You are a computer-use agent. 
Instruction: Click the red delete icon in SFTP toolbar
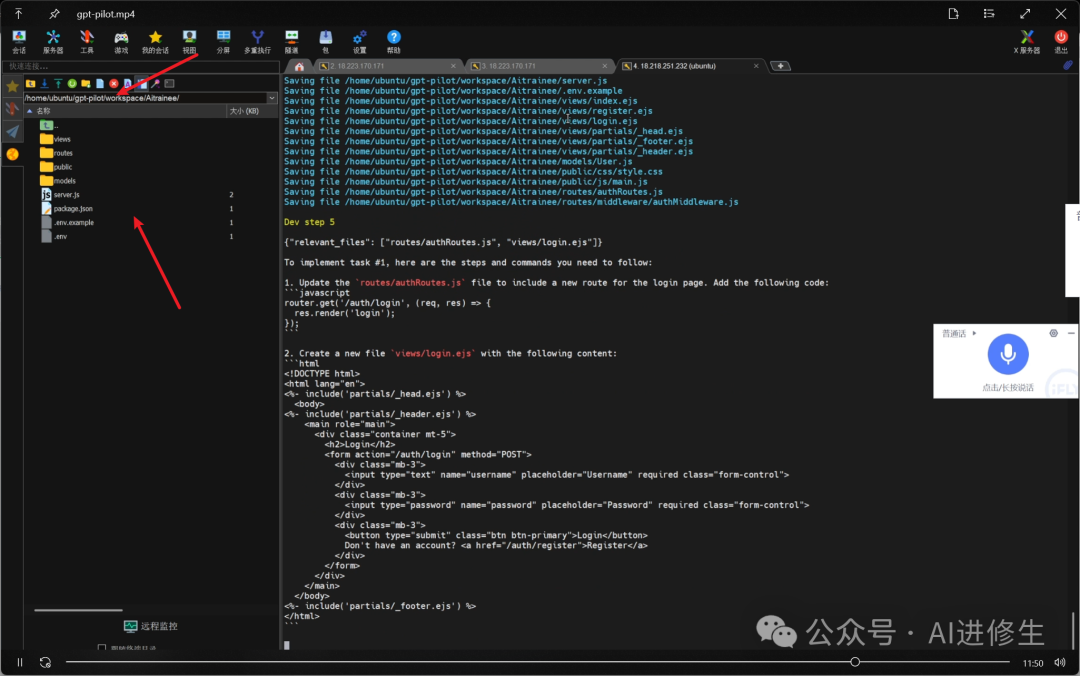[x=114, y=83]
